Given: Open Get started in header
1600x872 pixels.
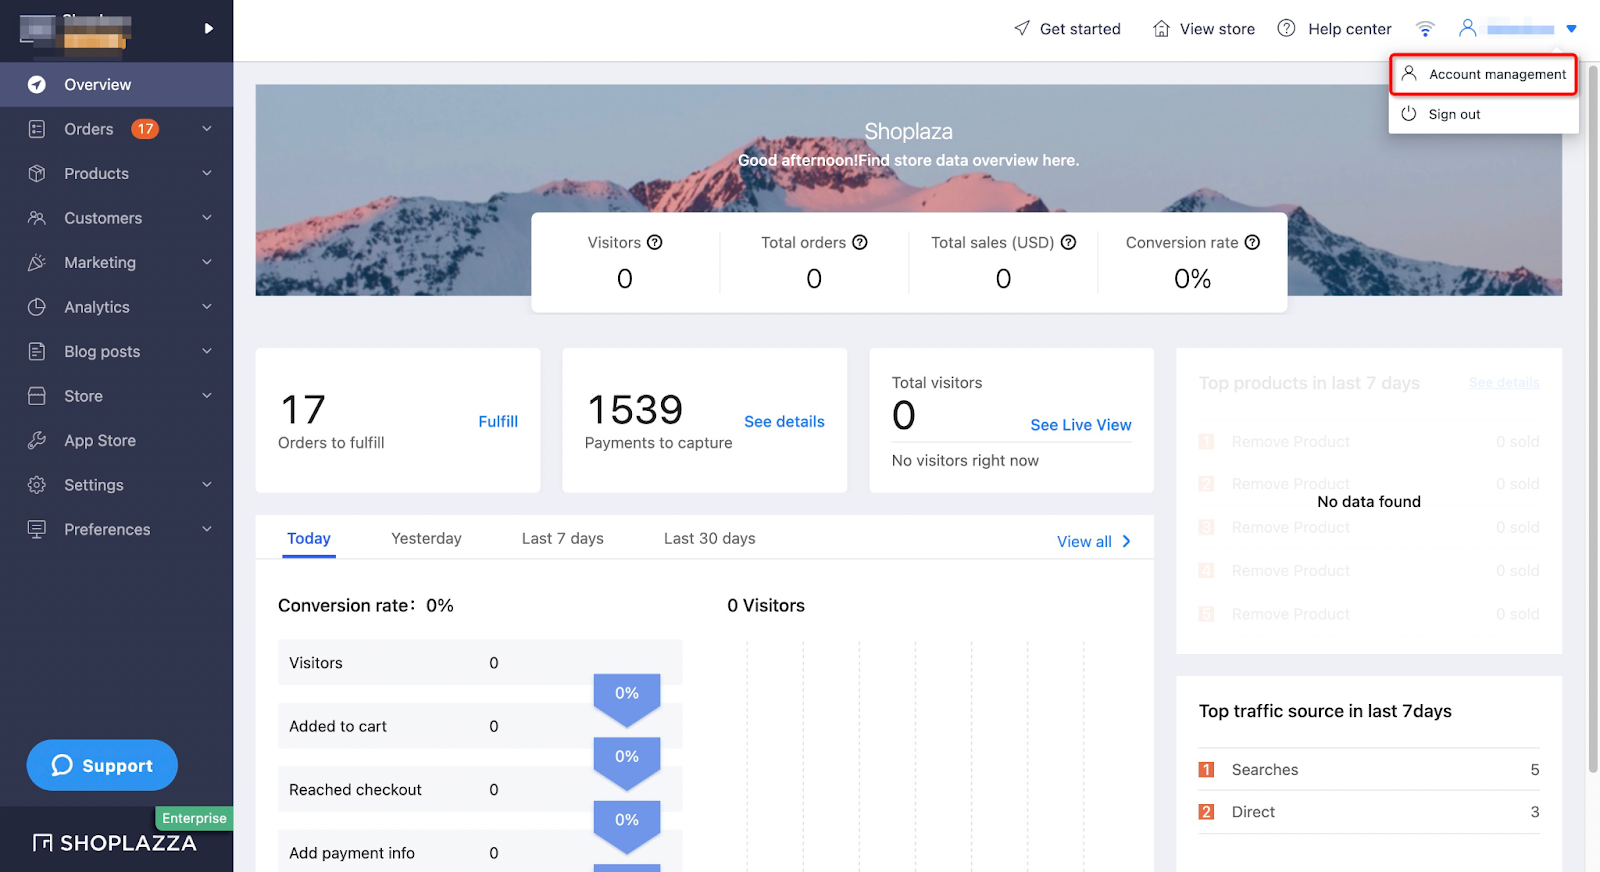Looking at the screenshot, I should (1067, 29).
